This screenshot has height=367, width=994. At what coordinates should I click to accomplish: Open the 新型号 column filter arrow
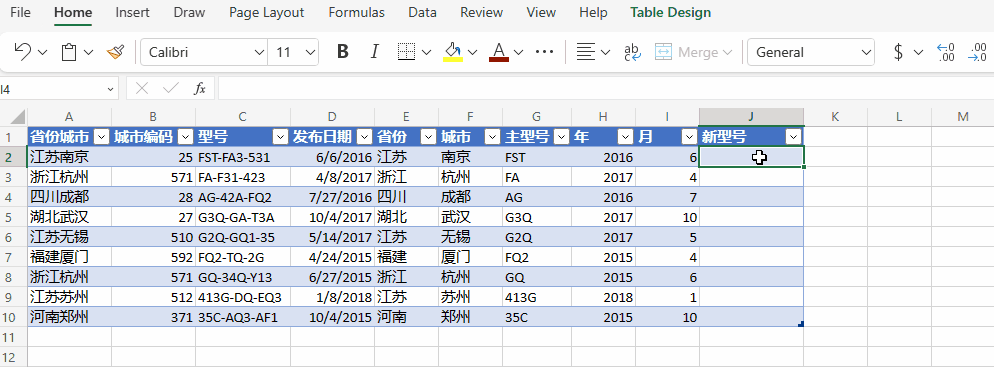[x=794, y=137]
